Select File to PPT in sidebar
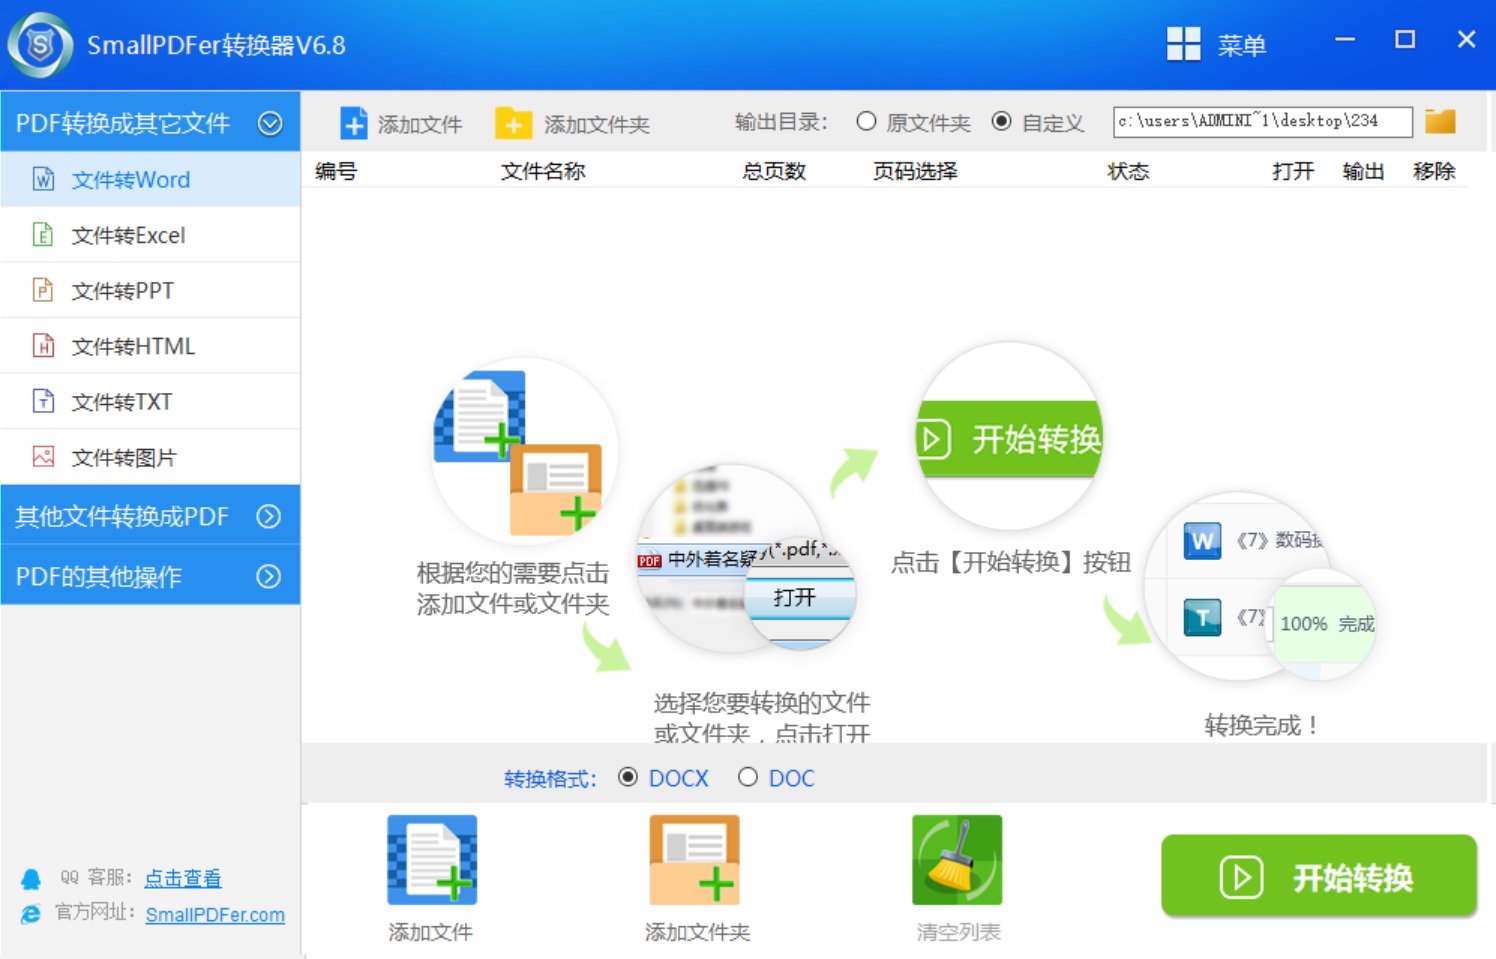 [x=122, y=291]
